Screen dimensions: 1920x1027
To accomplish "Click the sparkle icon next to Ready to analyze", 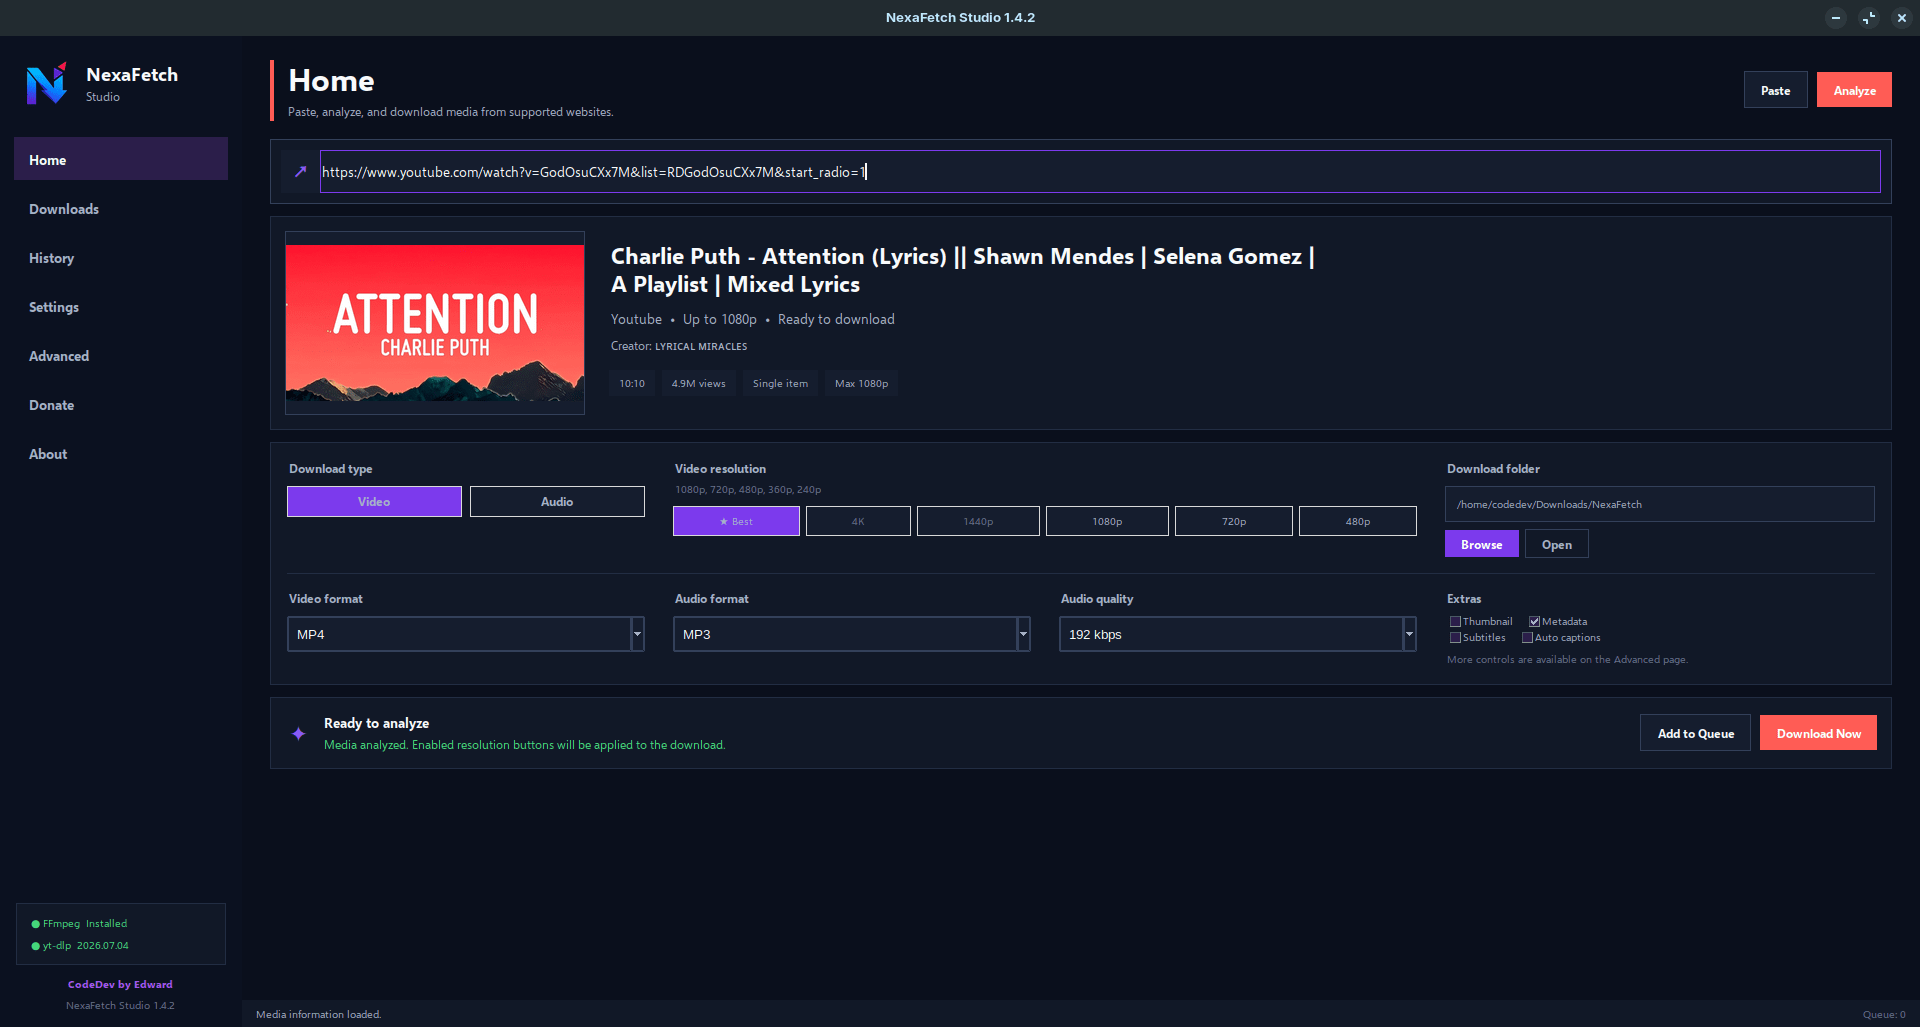I will (x=298, y=734).
